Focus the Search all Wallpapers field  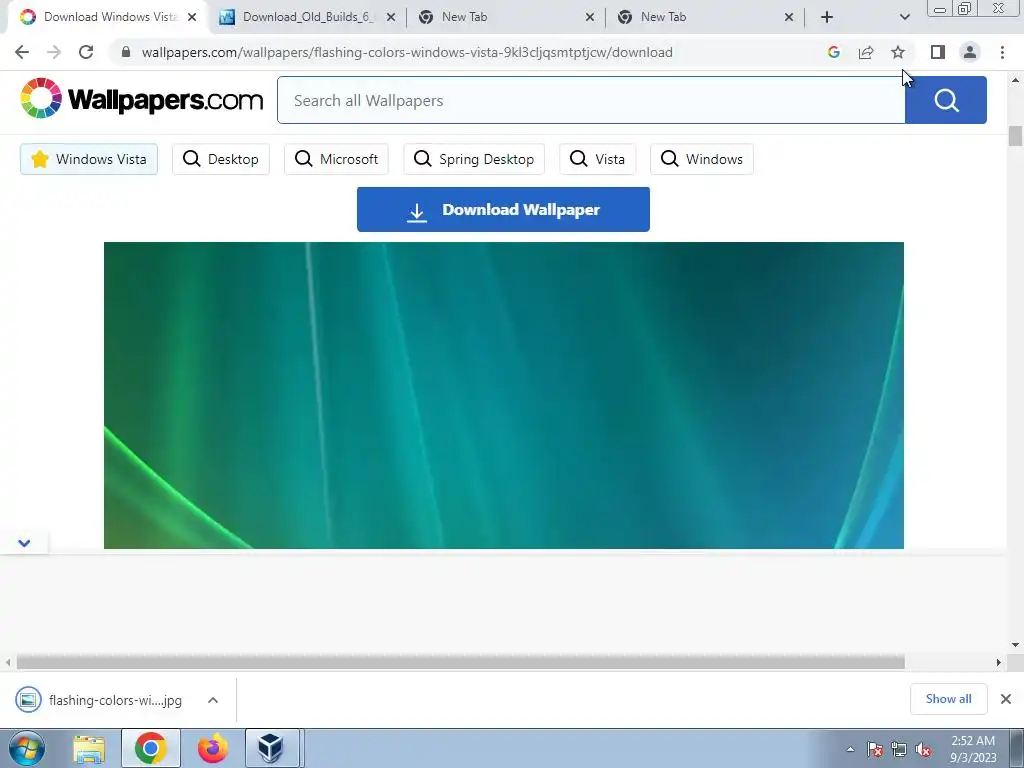pos(591,100)
